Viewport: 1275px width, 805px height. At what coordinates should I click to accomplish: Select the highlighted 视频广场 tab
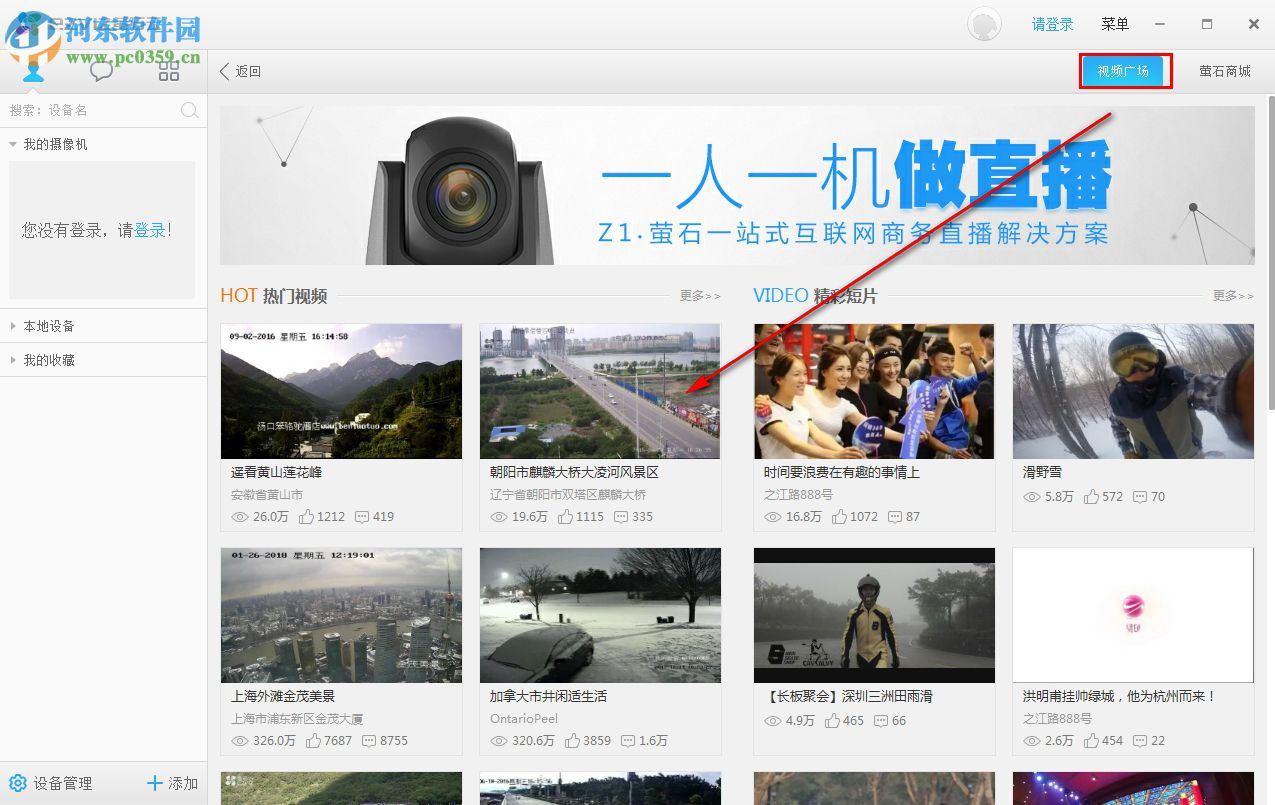[x=1124, y=71]
